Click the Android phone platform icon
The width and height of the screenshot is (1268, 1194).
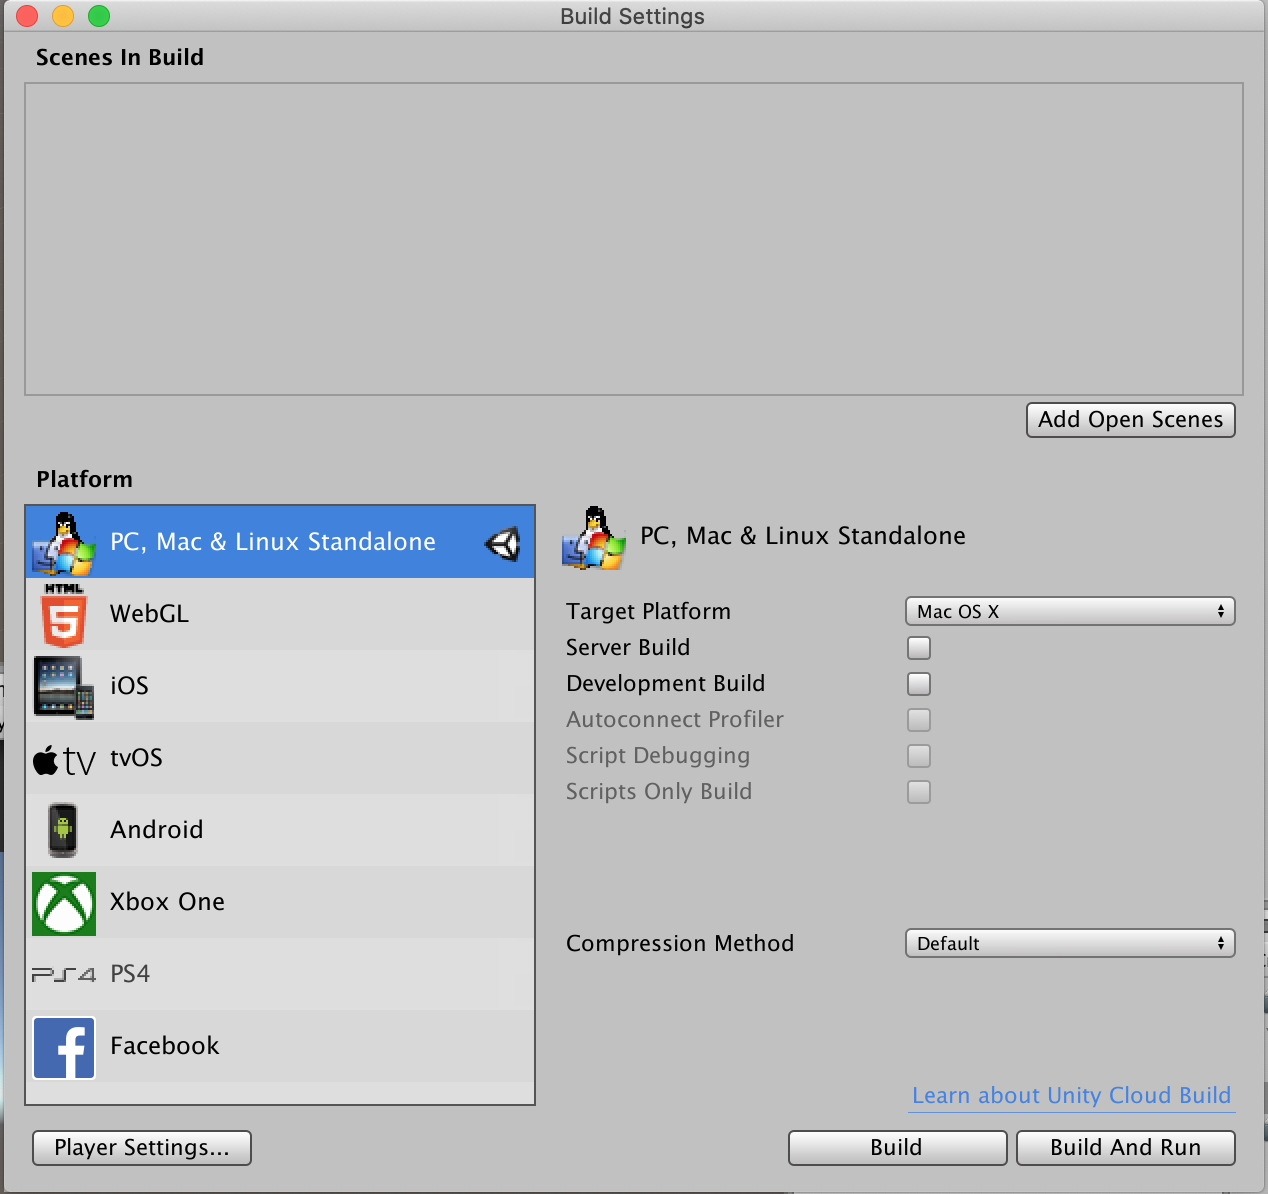coord(63,830)
